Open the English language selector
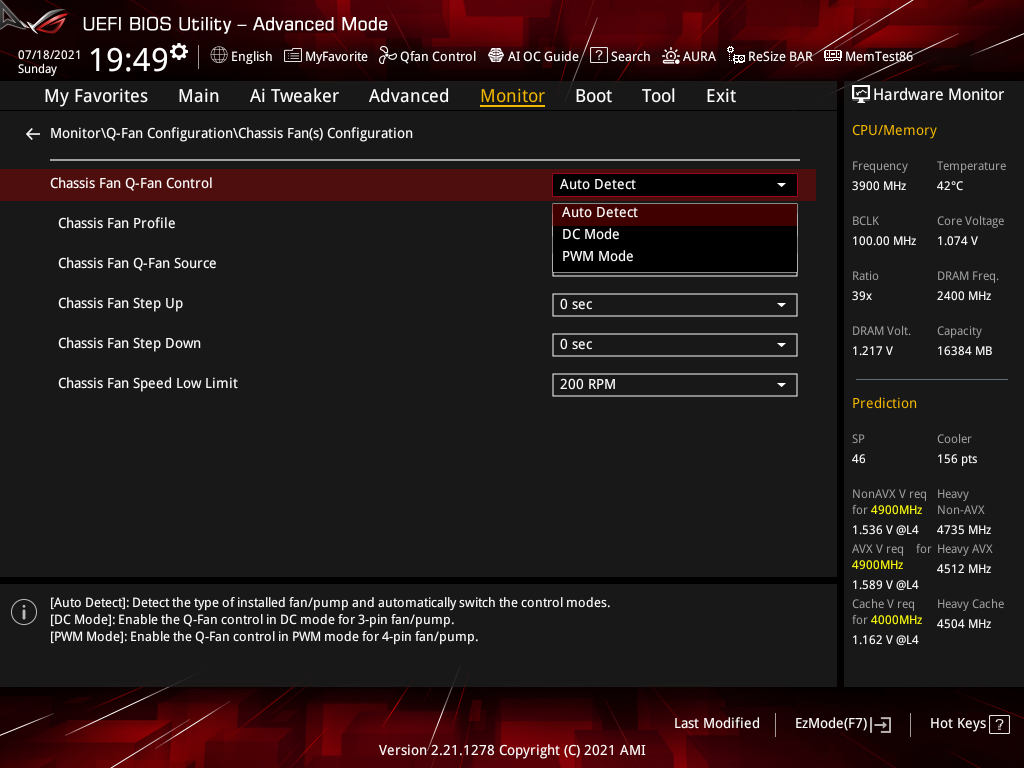 [240, 56]
